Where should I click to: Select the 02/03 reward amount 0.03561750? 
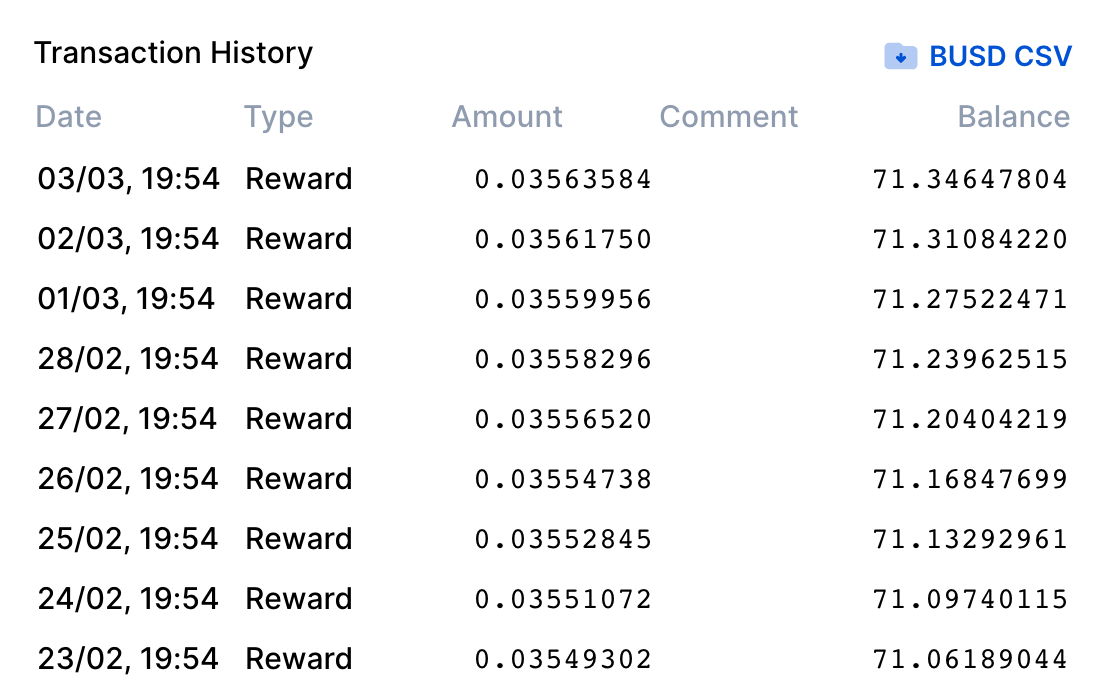562,239
